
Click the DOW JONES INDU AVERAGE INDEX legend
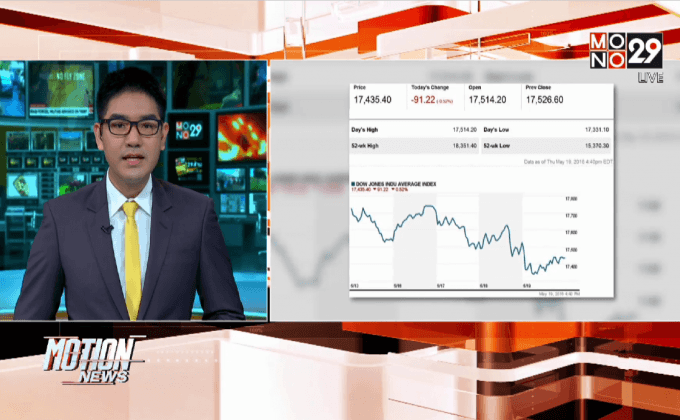click(x=396, y=184)
